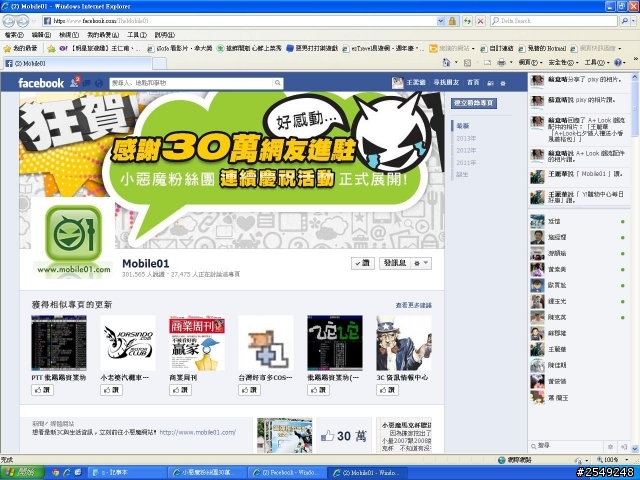Open the Windows 開始 Start button
The height and width of the screenshot is (480, 640).
click(x=22, y=473)
